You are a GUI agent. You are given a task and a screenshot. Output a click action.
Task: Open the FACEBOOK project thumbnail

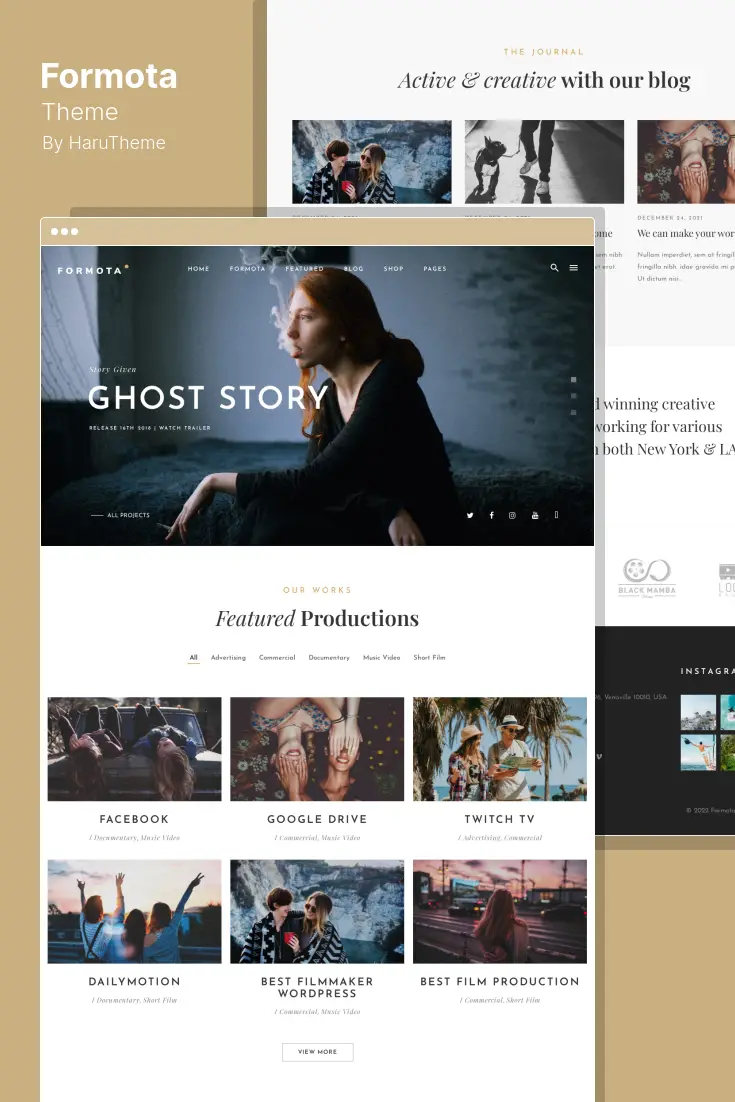pyautogui.click(x=134, y=748)
